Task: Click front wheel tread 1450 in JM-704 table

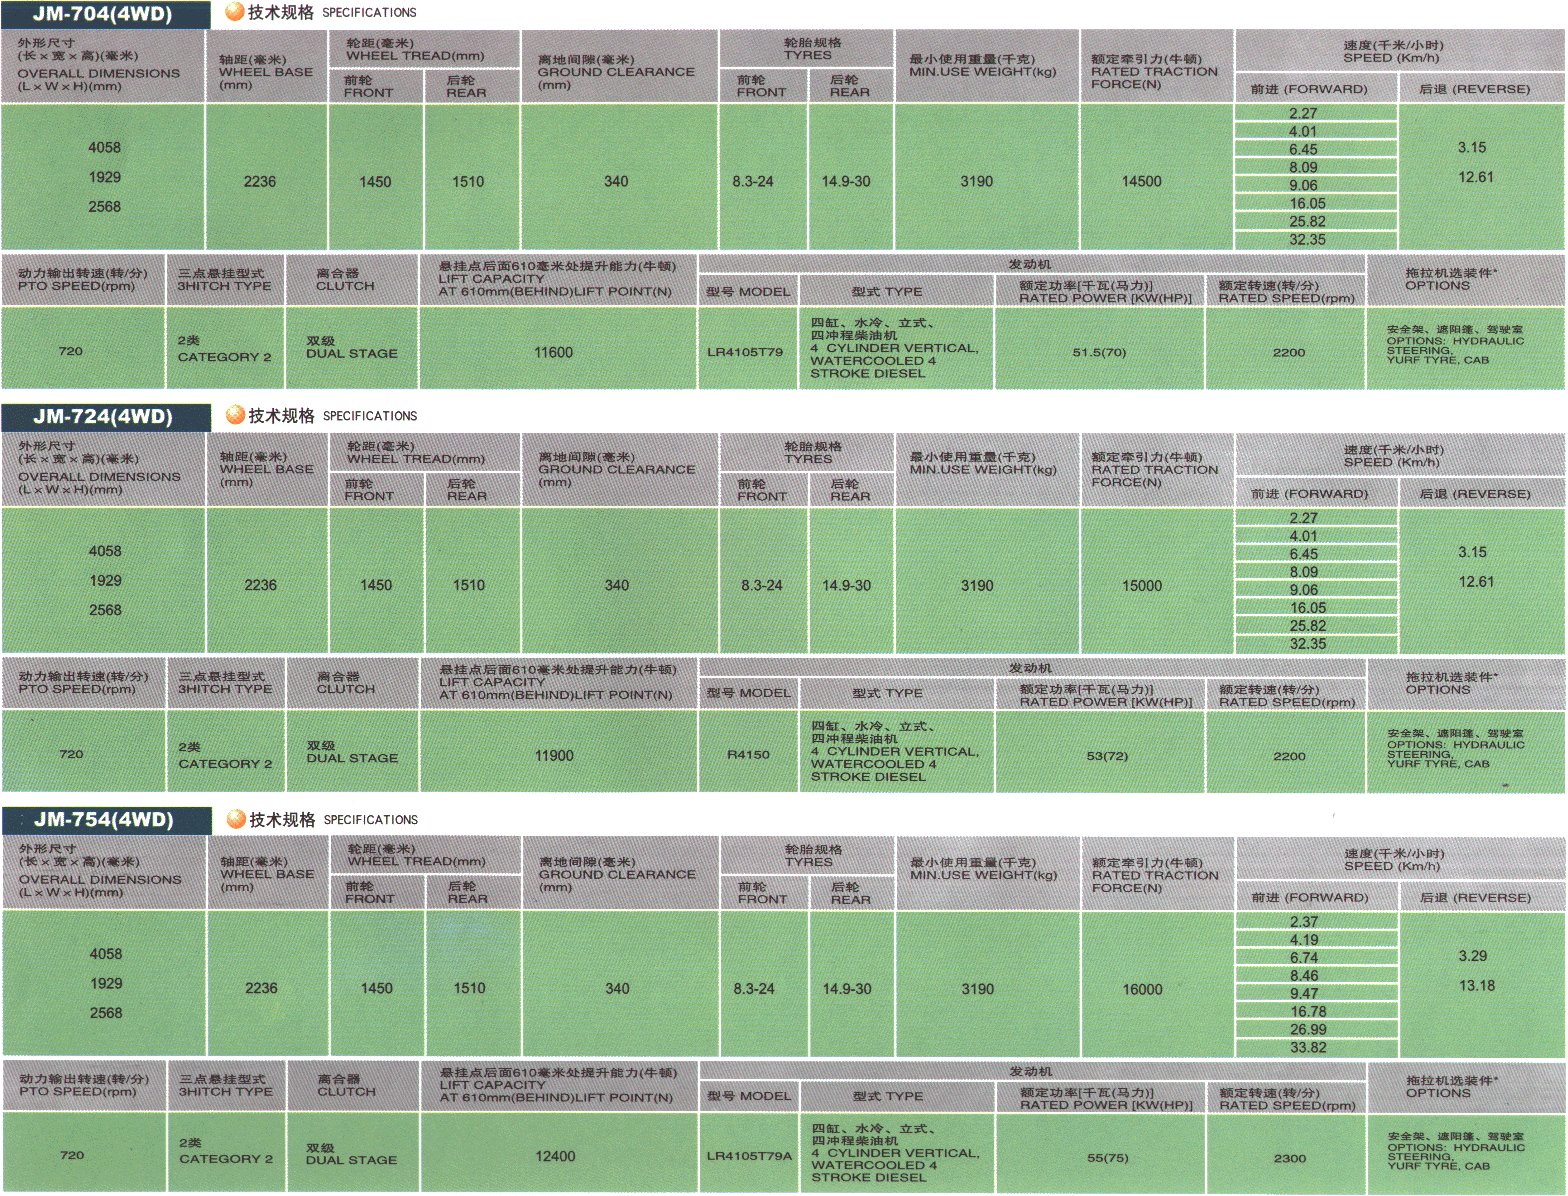Action: pos(376,181)
